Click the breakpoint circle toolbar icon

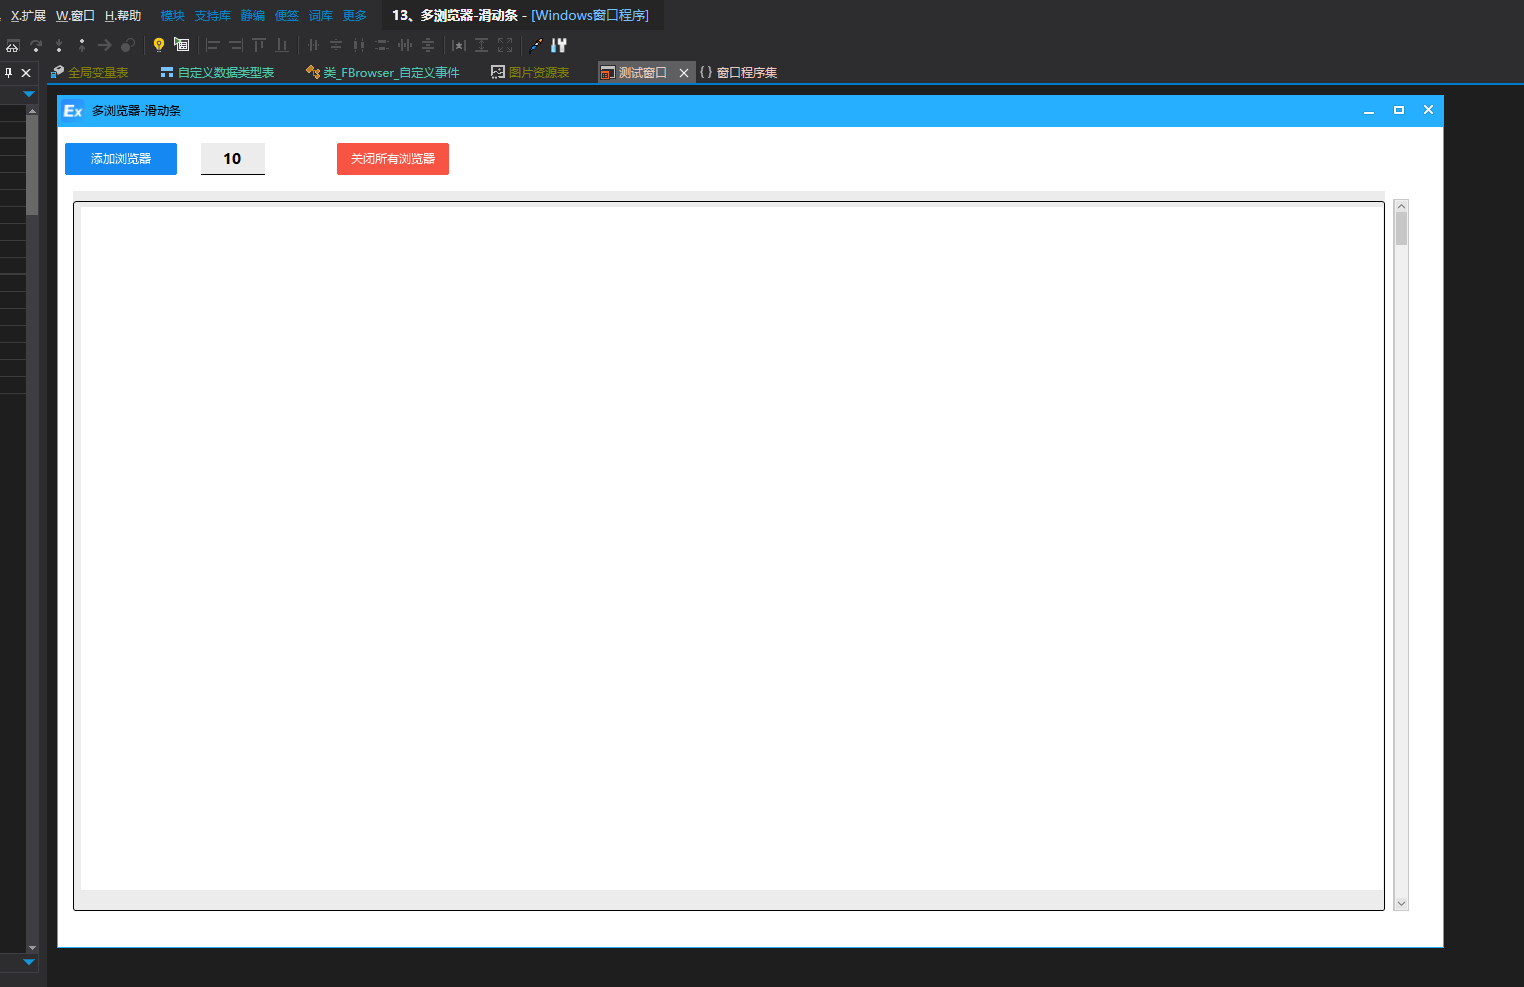(128, 45)
